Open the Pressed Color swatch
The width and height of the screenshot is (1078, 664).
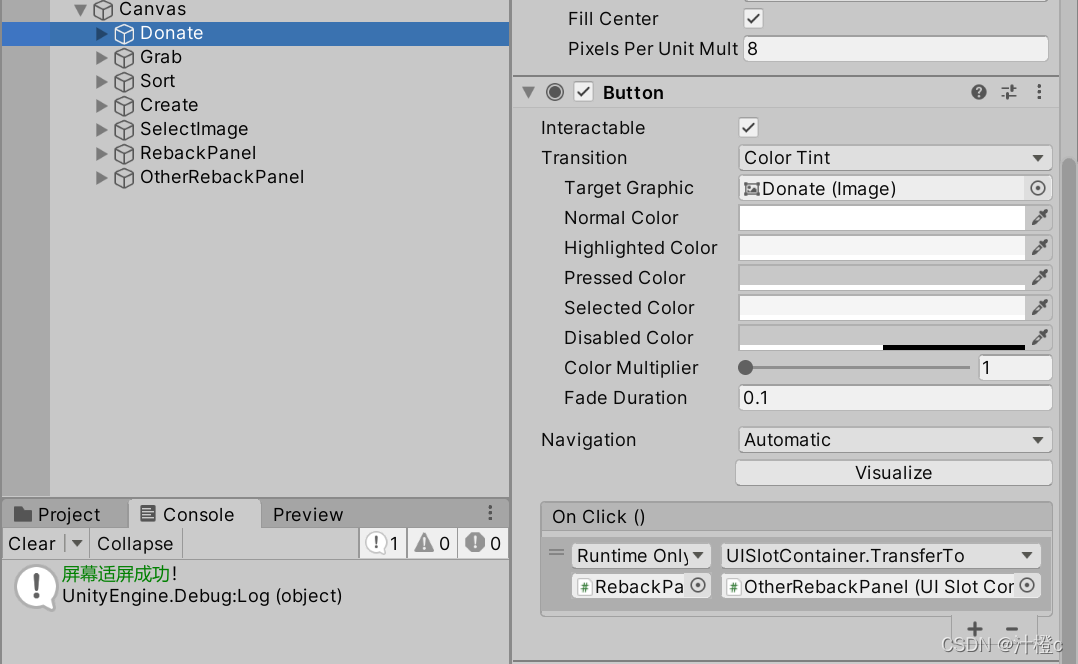click(x=882, y=278)
